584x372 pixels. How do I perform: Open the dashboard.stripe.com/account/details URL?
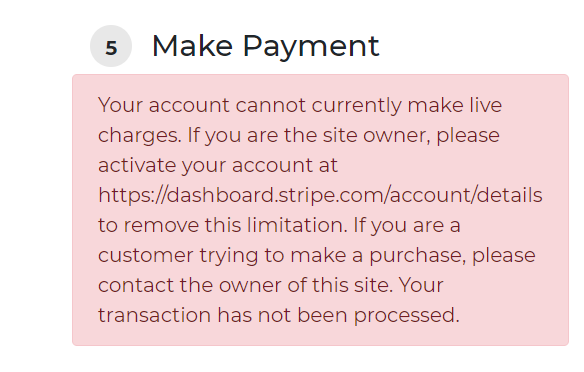(320, 195)
